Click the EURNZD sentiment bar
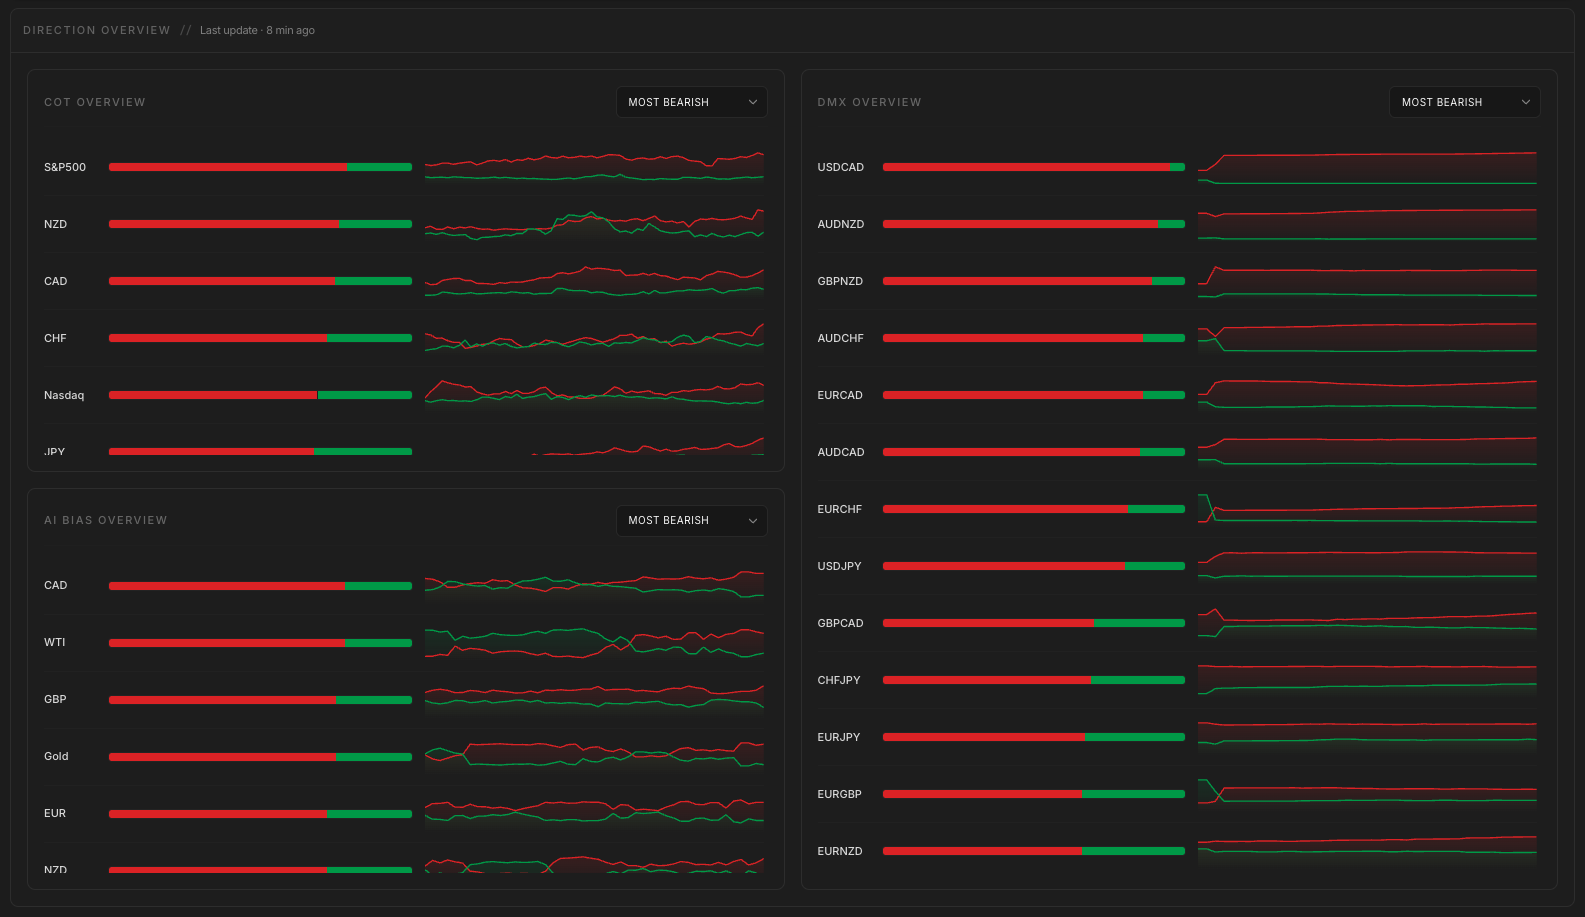This screenshot has width=1585, height=917. click(1034, 851)
